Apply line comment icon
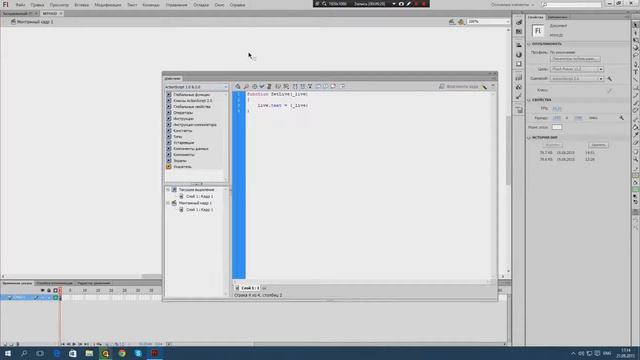Viewport: 640px width, 360px height. tap(326, 87)
